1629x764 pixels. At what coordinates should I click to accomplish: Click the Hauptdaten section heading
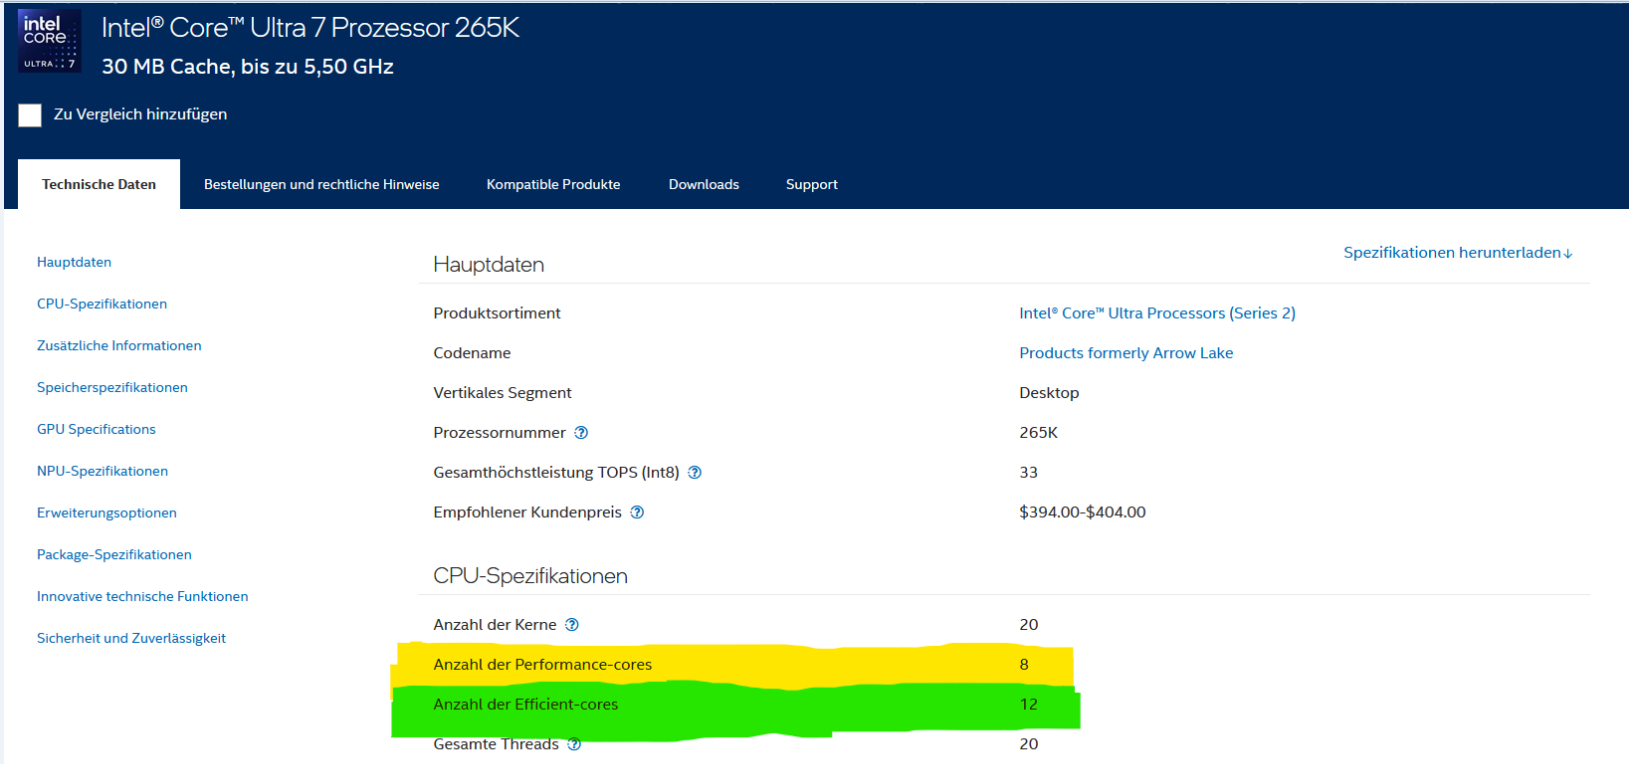click(x=488, y=265)
